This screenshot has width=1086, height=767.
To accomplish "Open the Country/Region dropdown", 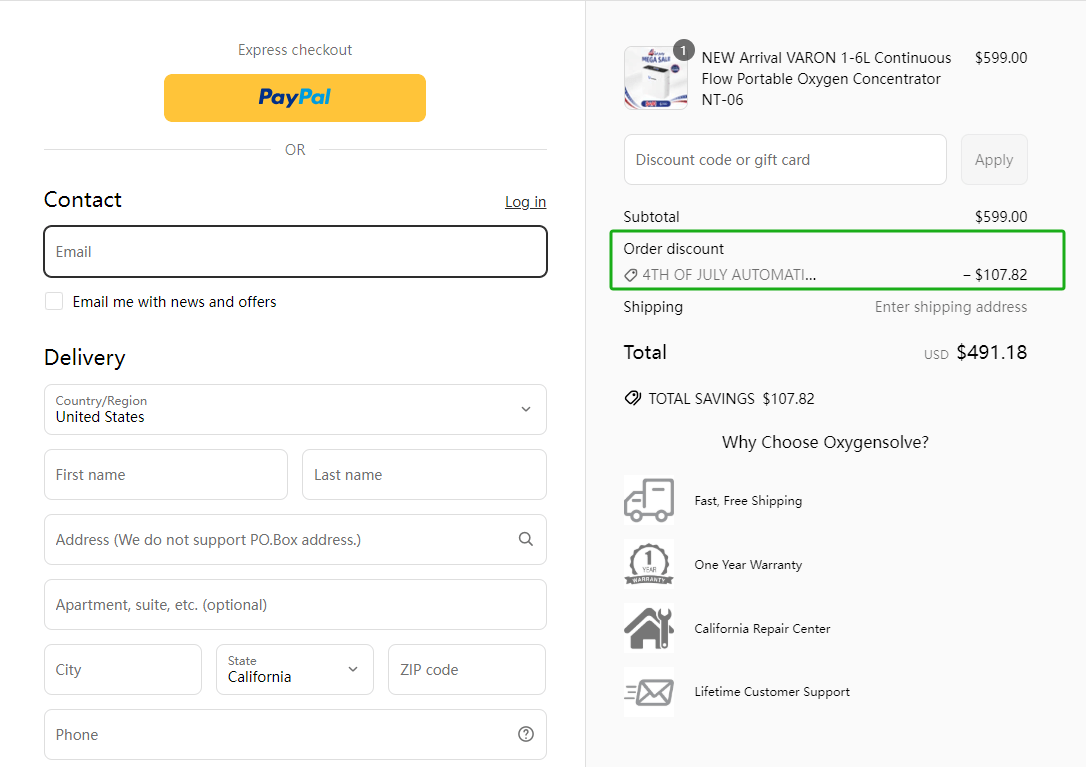I will click(295, 409).
